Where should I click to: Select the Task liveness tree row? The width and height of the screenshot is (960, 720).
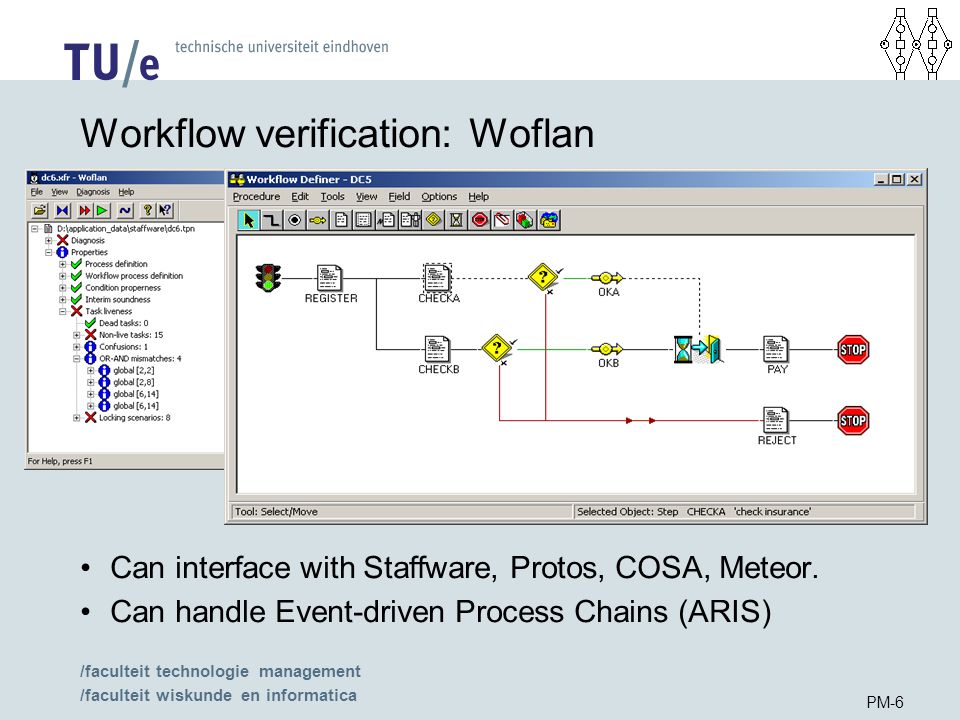[x=108, y=311]
